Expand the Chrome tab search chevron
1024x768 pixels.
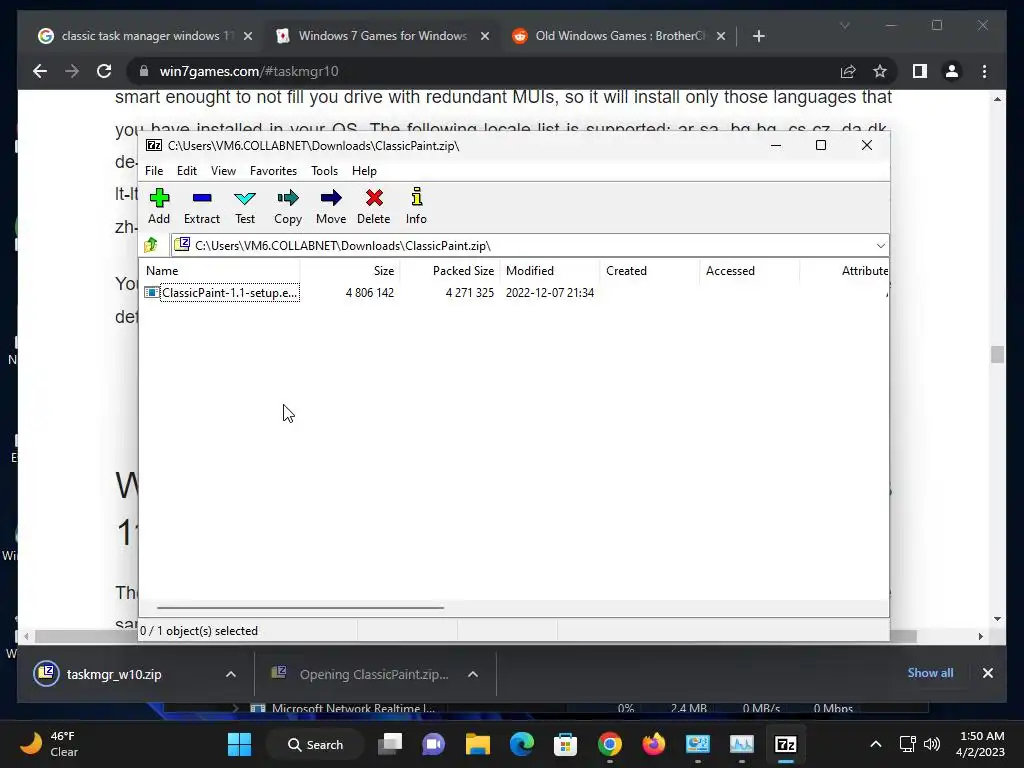tap(844, 25)
